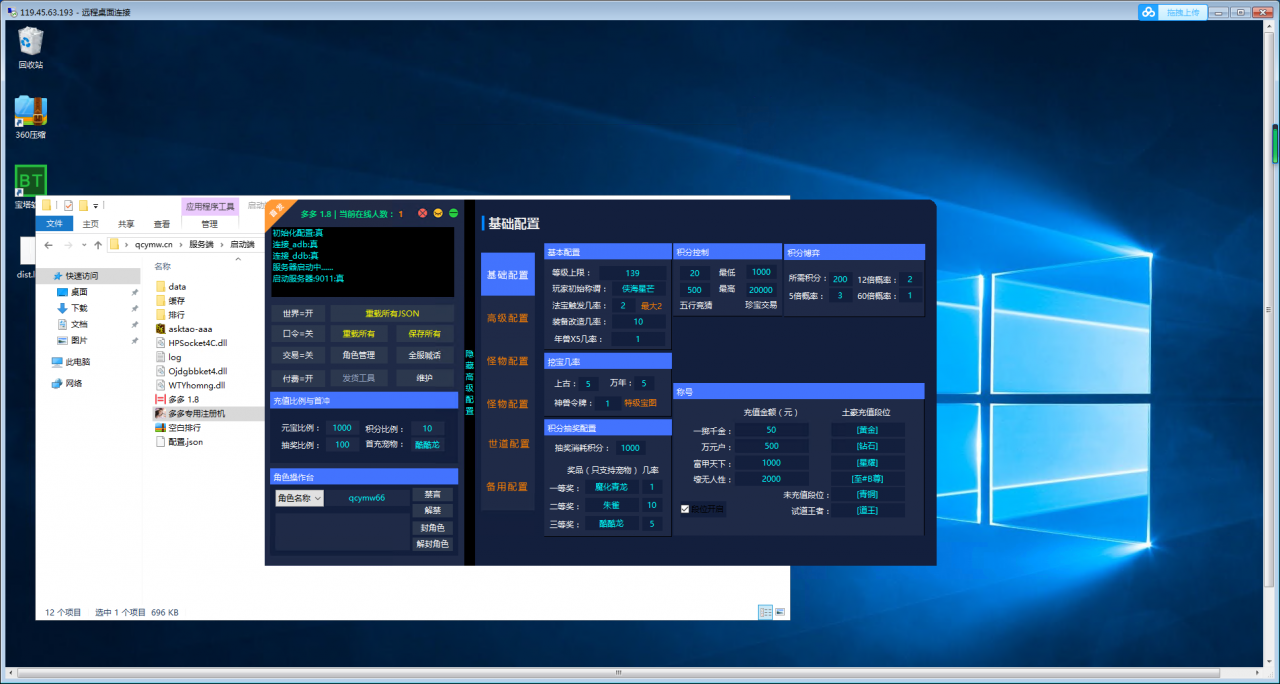The width and height of the screenshot is (1280, 684).
Task: Select the asktao-aaa application file icon
Action: click(161, 328)
